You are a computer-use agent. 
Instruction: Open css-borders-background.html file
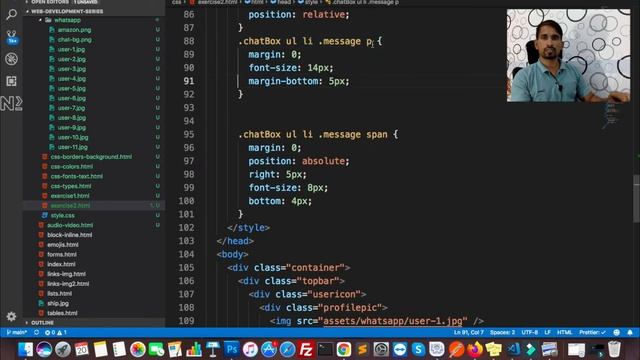pos(91,157)
